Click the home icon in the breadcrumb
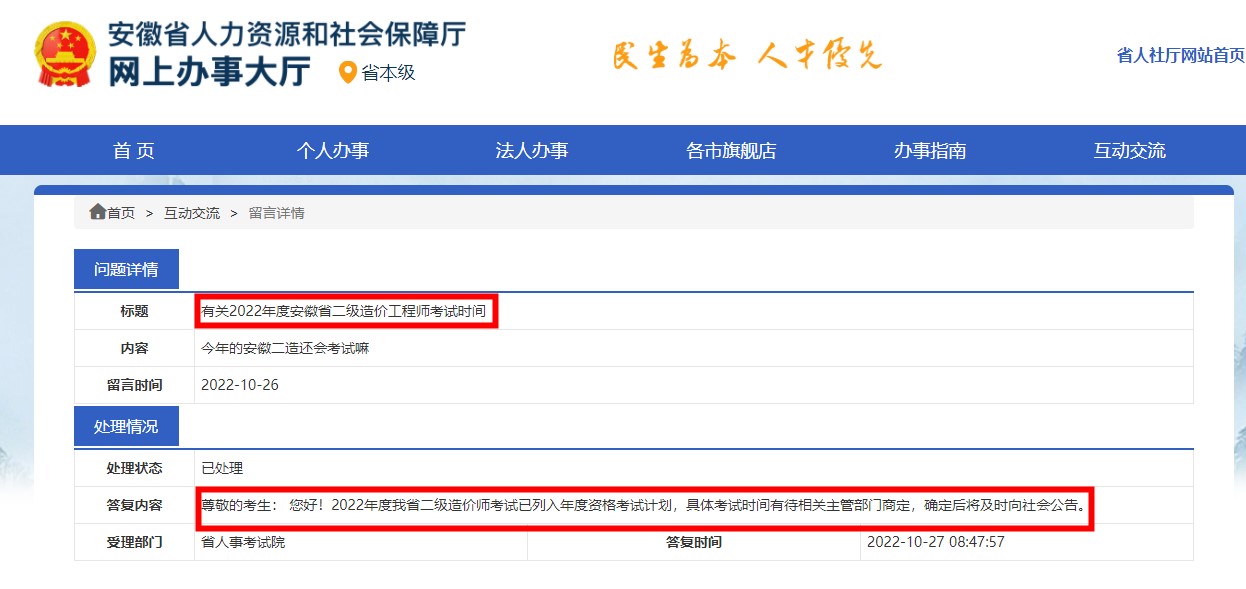This screenshot has height=589, width=1246. [97, 211]
